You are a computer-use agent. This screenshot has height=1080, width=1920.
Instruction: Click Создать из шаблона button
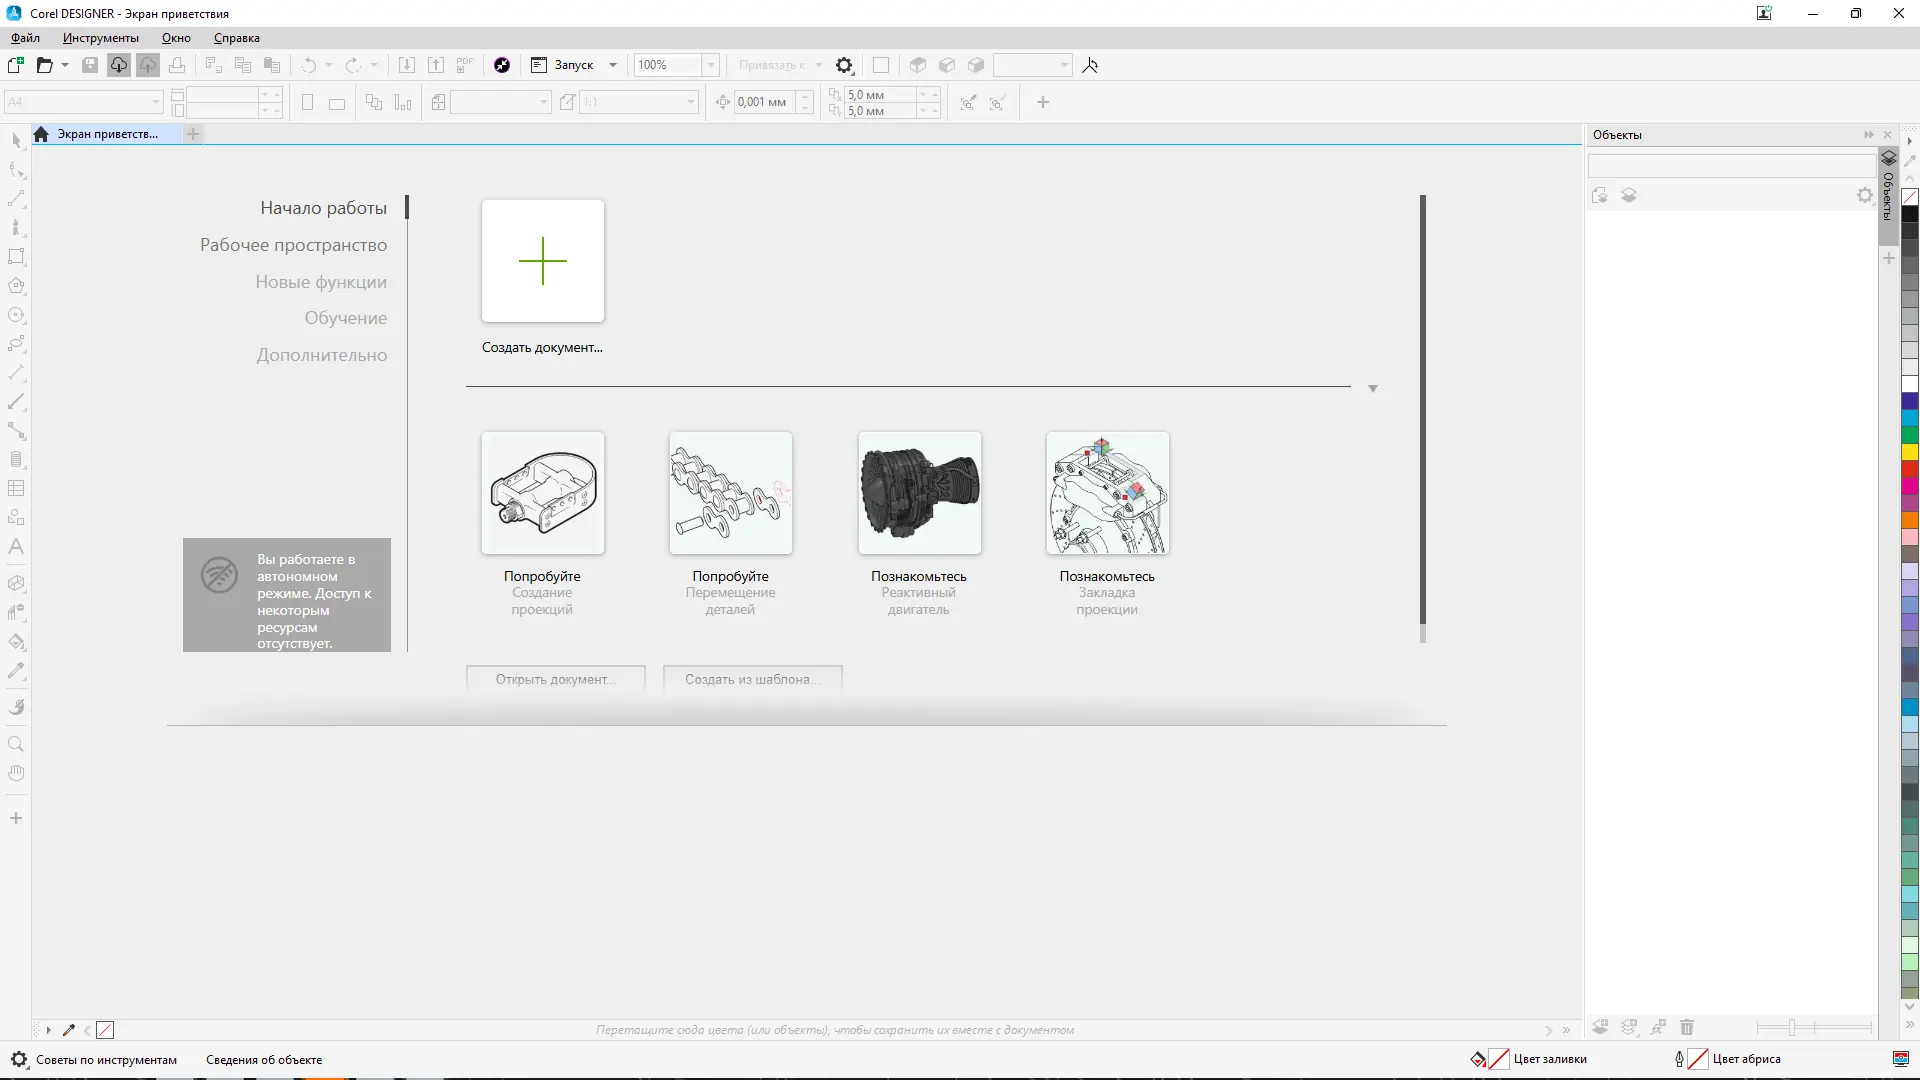coord(752,679)
